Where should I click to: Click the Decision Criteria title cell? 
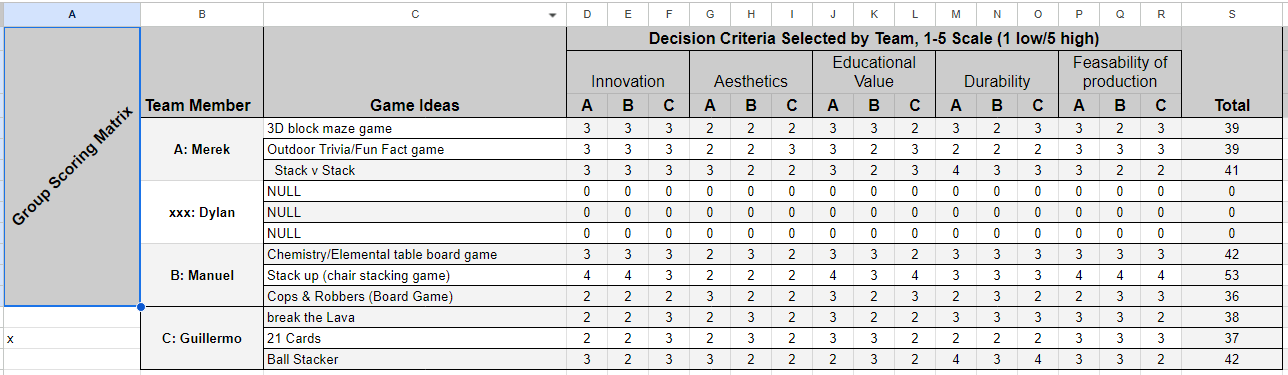click(x=874, y=39)
